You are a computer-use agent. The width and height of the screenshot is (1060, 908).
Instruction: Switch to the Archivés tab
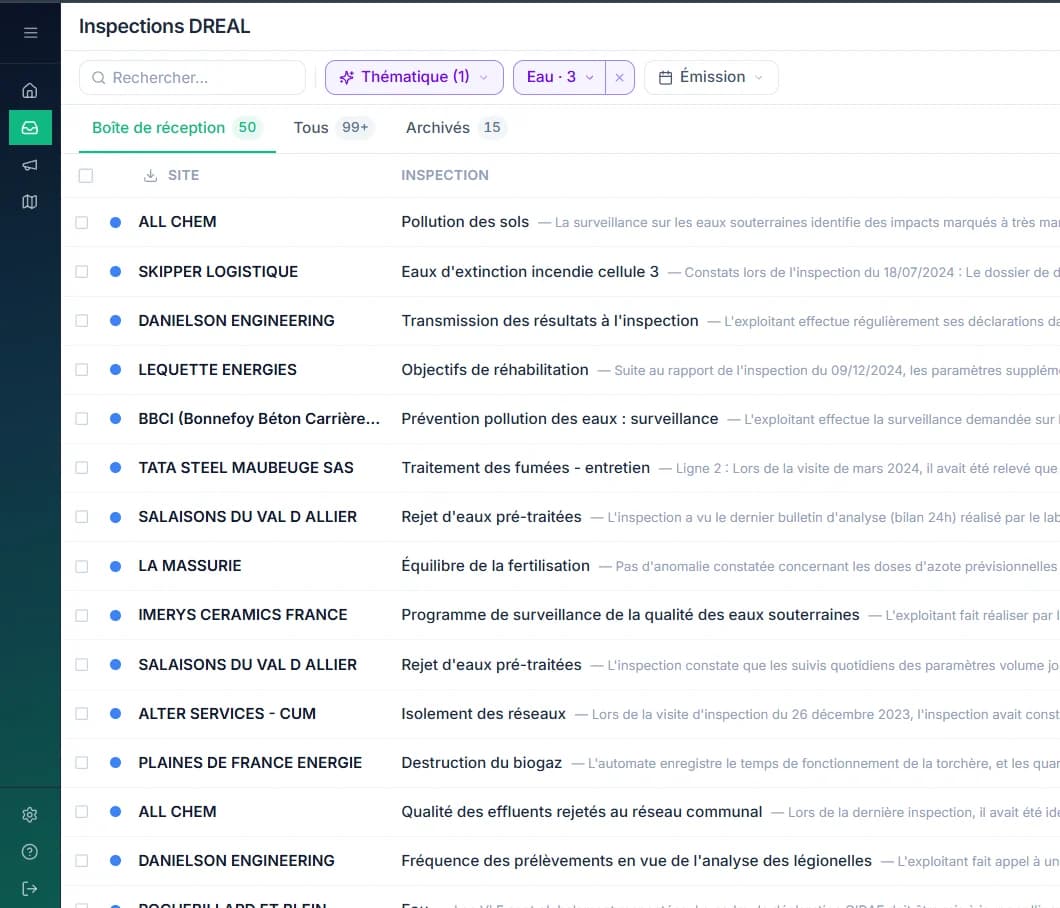pos(454,128)
